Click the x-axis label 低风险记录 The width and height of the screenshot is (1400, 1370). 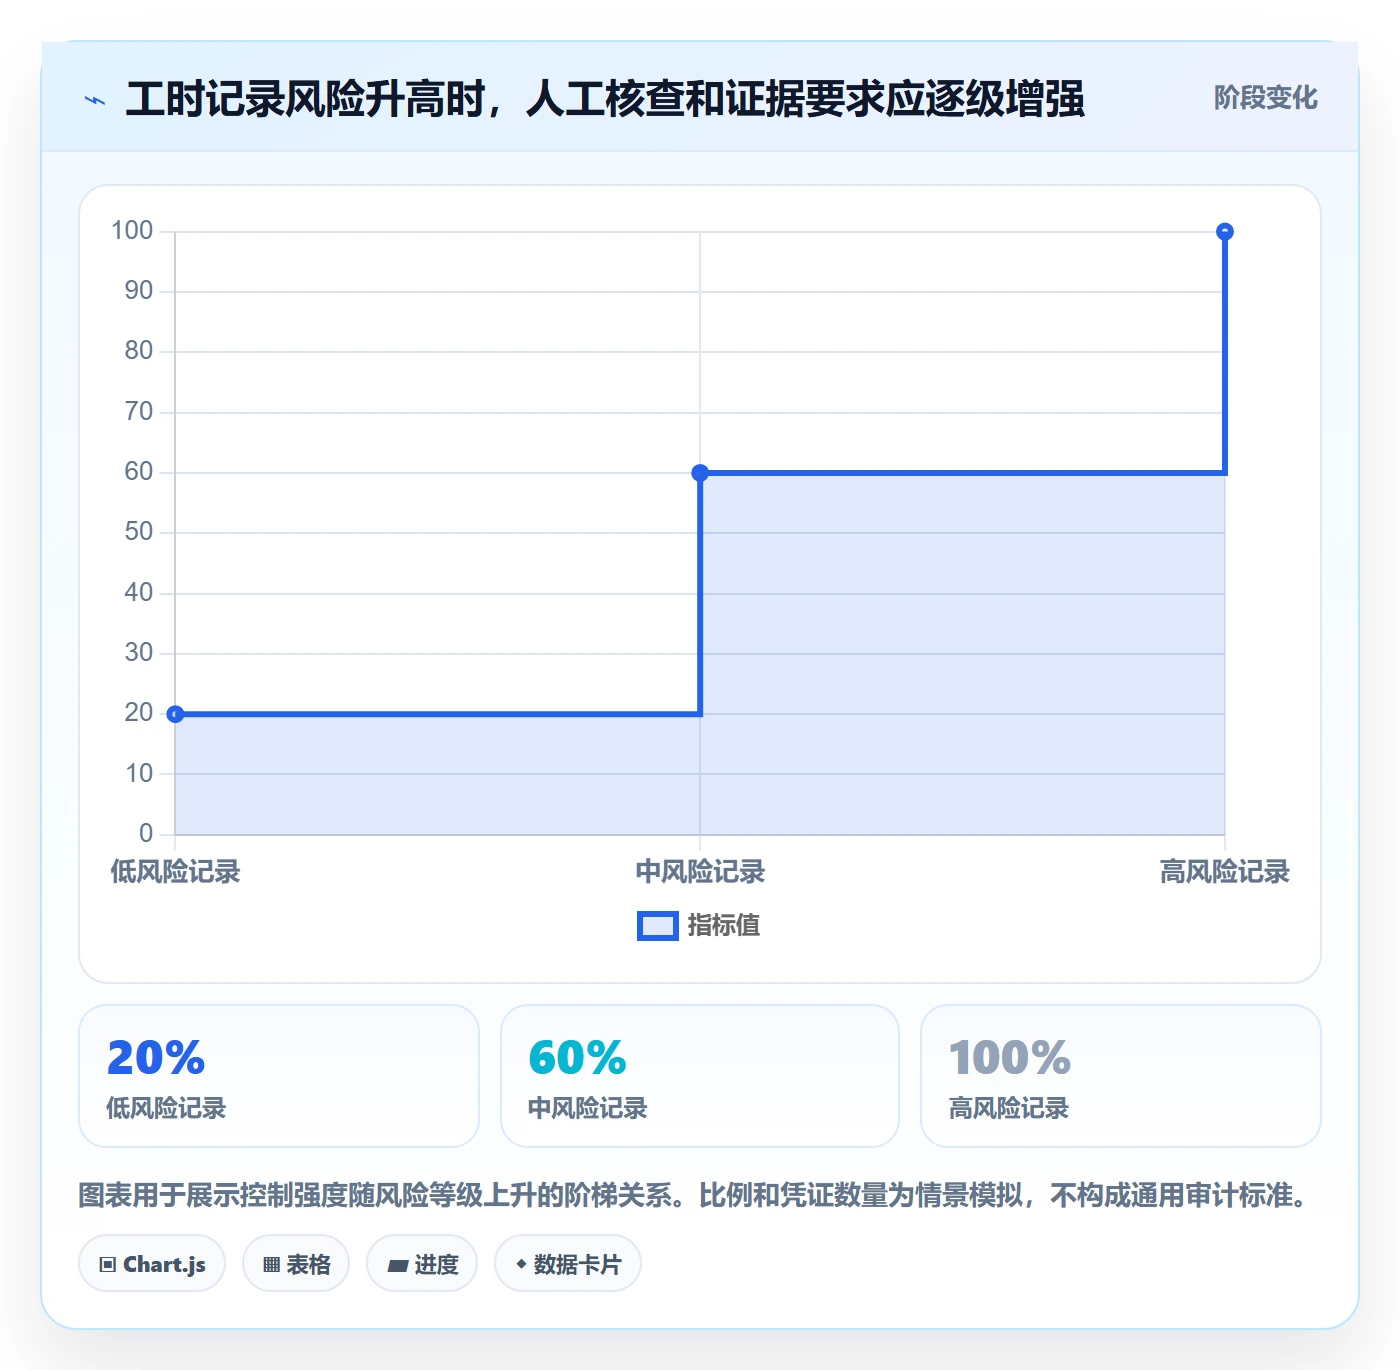(175, 872)
